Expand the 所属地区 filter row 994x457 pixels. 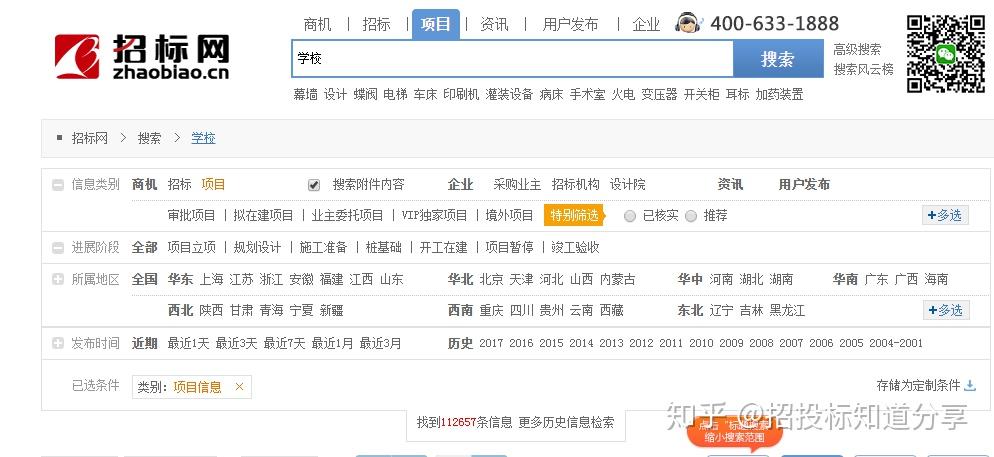[58, 279]
